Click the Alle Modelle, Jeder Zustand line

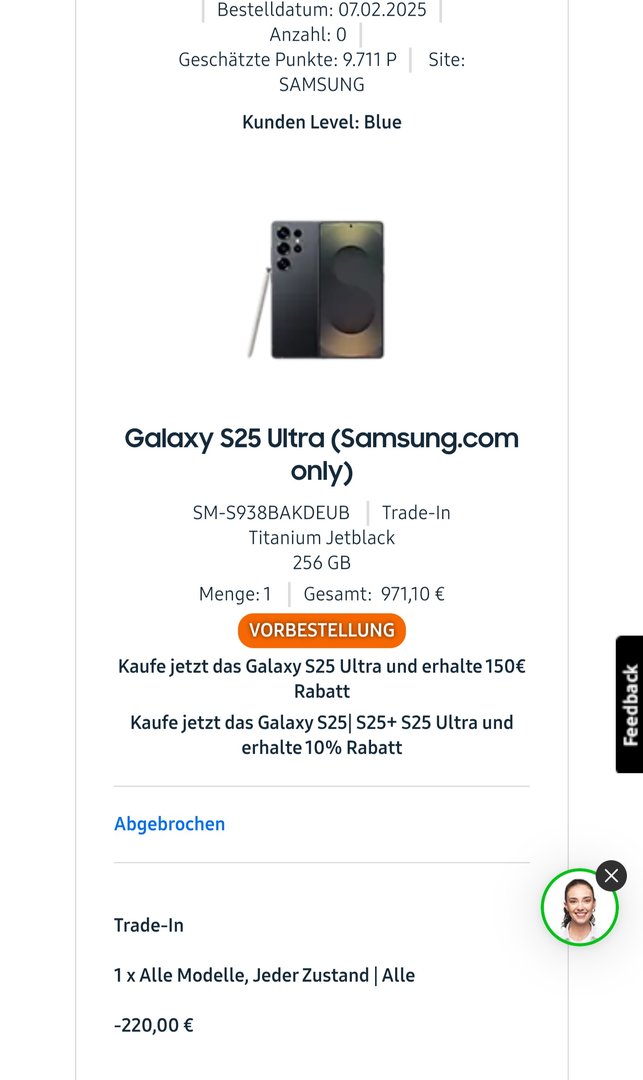point(264,975)
